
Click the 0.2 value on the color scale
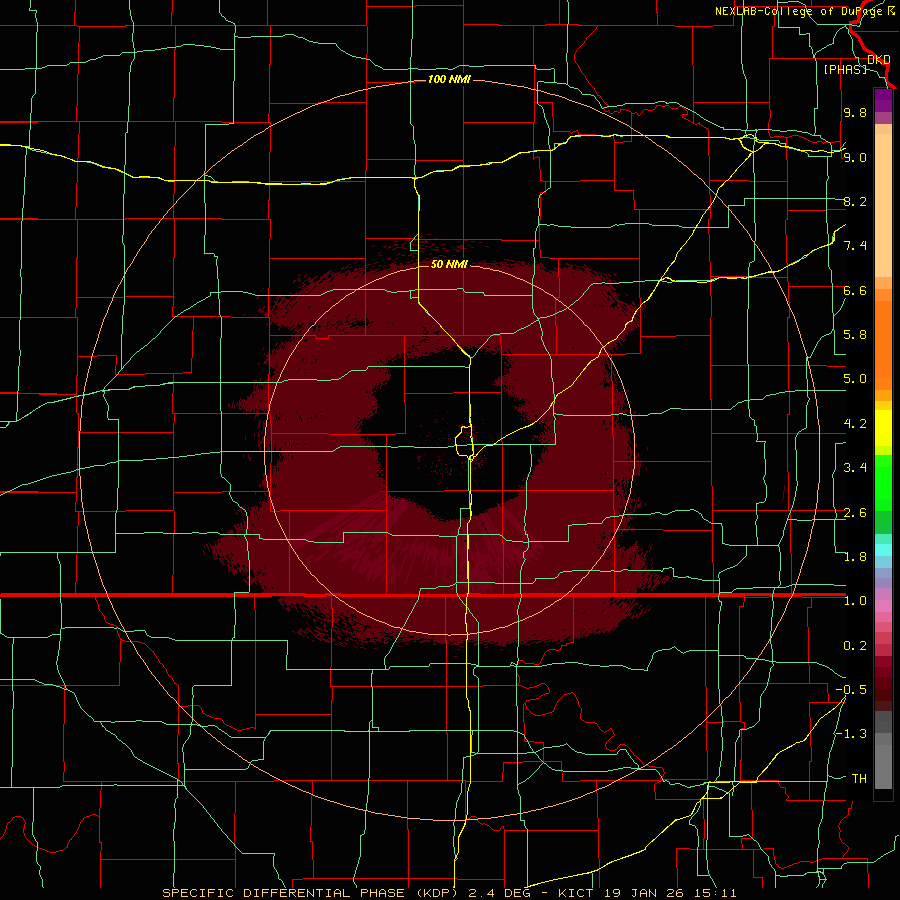(855, 646)
